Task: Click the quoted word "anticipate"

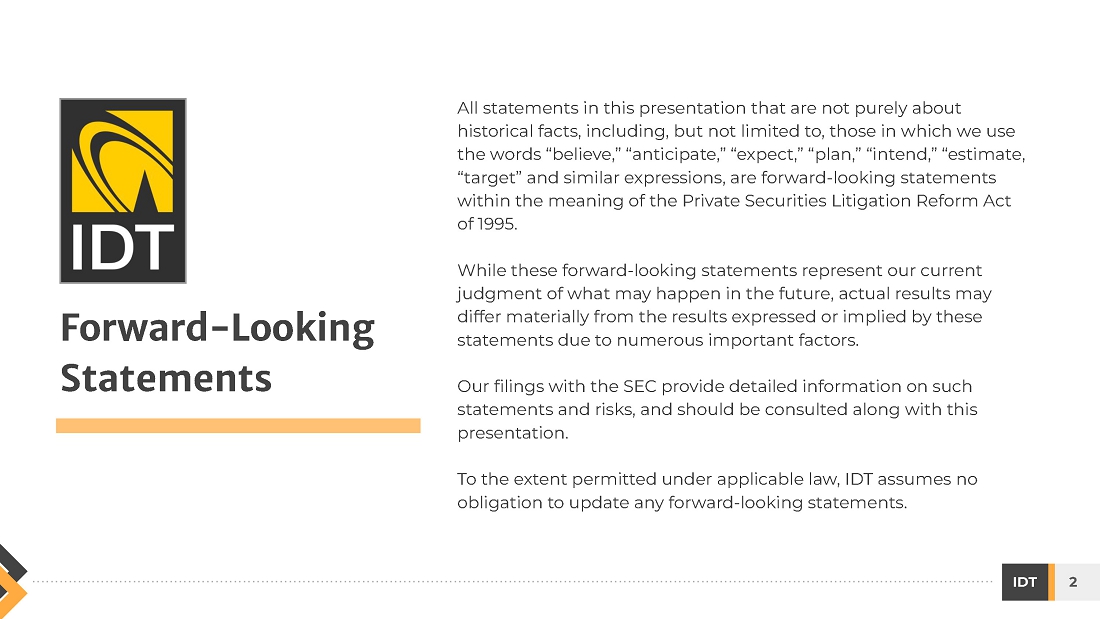Action: (x=676, y=155)
